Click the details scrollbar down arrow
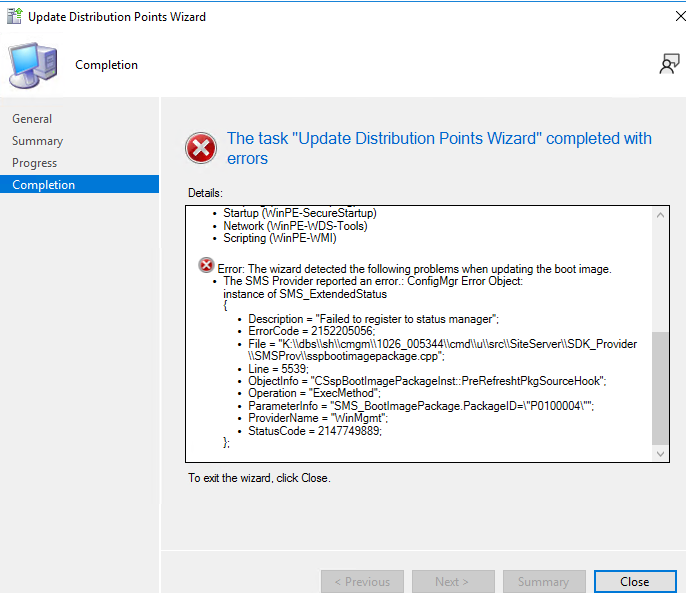This screenshot has width=686, height=593. [x=660, y=454]
